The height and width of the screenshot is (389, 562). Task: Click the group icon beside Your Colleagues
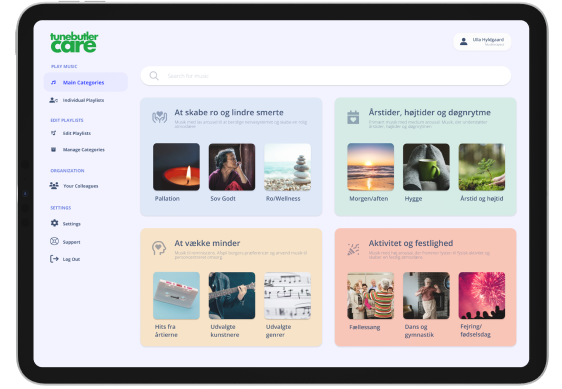coord(54,186)
